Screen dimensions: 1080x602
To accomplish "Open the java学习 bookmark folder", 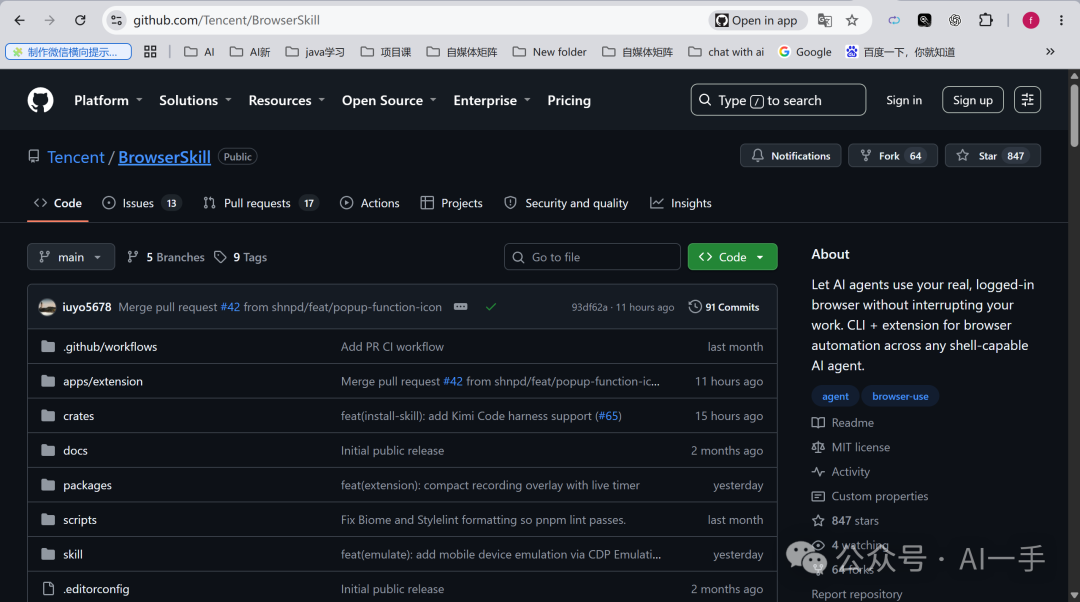I will pyautogui.click(x=315, y=52).
